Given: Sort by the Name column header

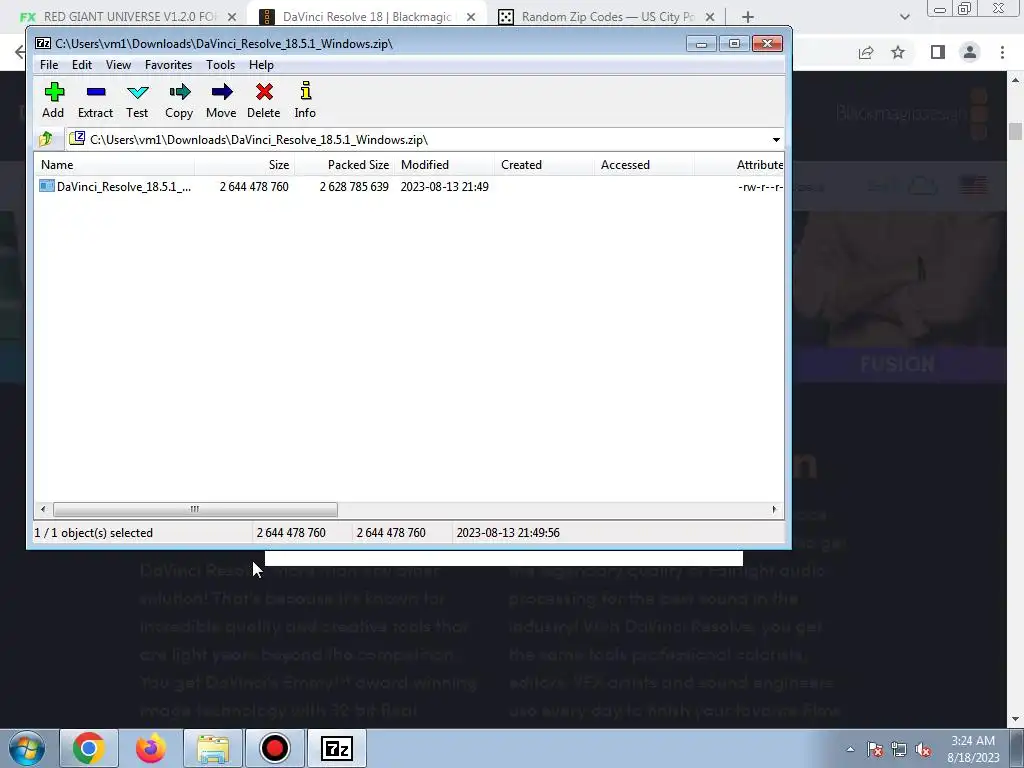Looking at the screenshot, I should [x=114, y=165].
